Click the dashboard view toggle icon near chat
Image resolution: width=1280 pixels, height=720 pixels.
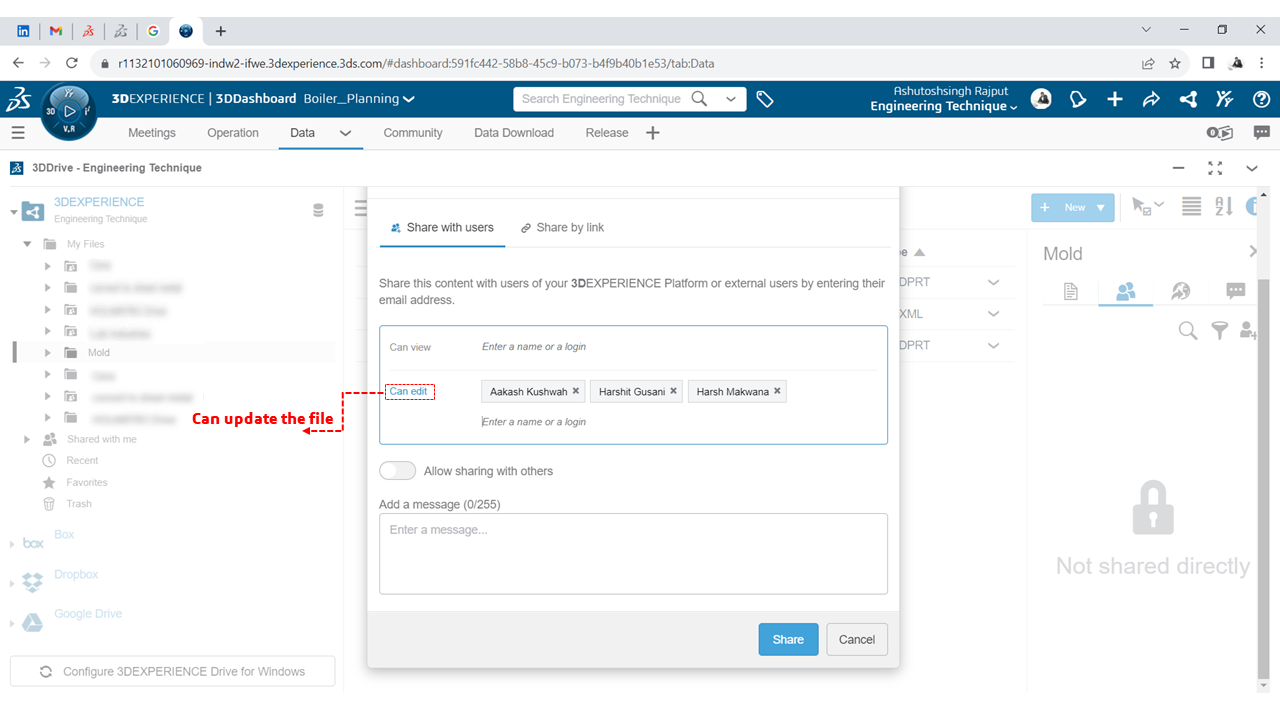point(1220,133)
